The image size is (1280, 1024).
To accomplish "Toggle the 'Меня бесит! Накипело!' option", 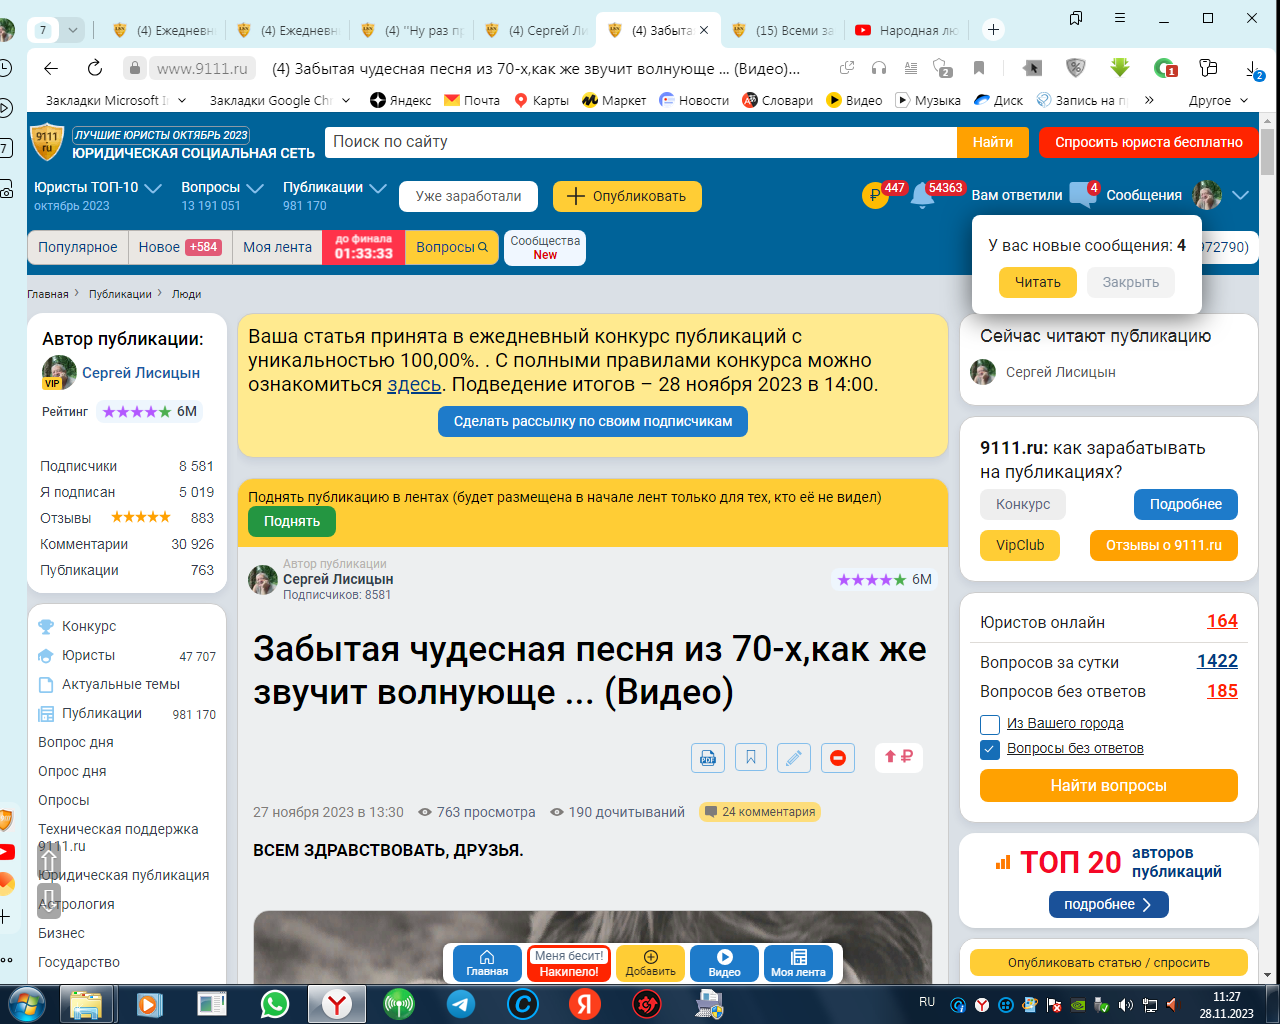I will pyautogui.click(x=567, y=963).
